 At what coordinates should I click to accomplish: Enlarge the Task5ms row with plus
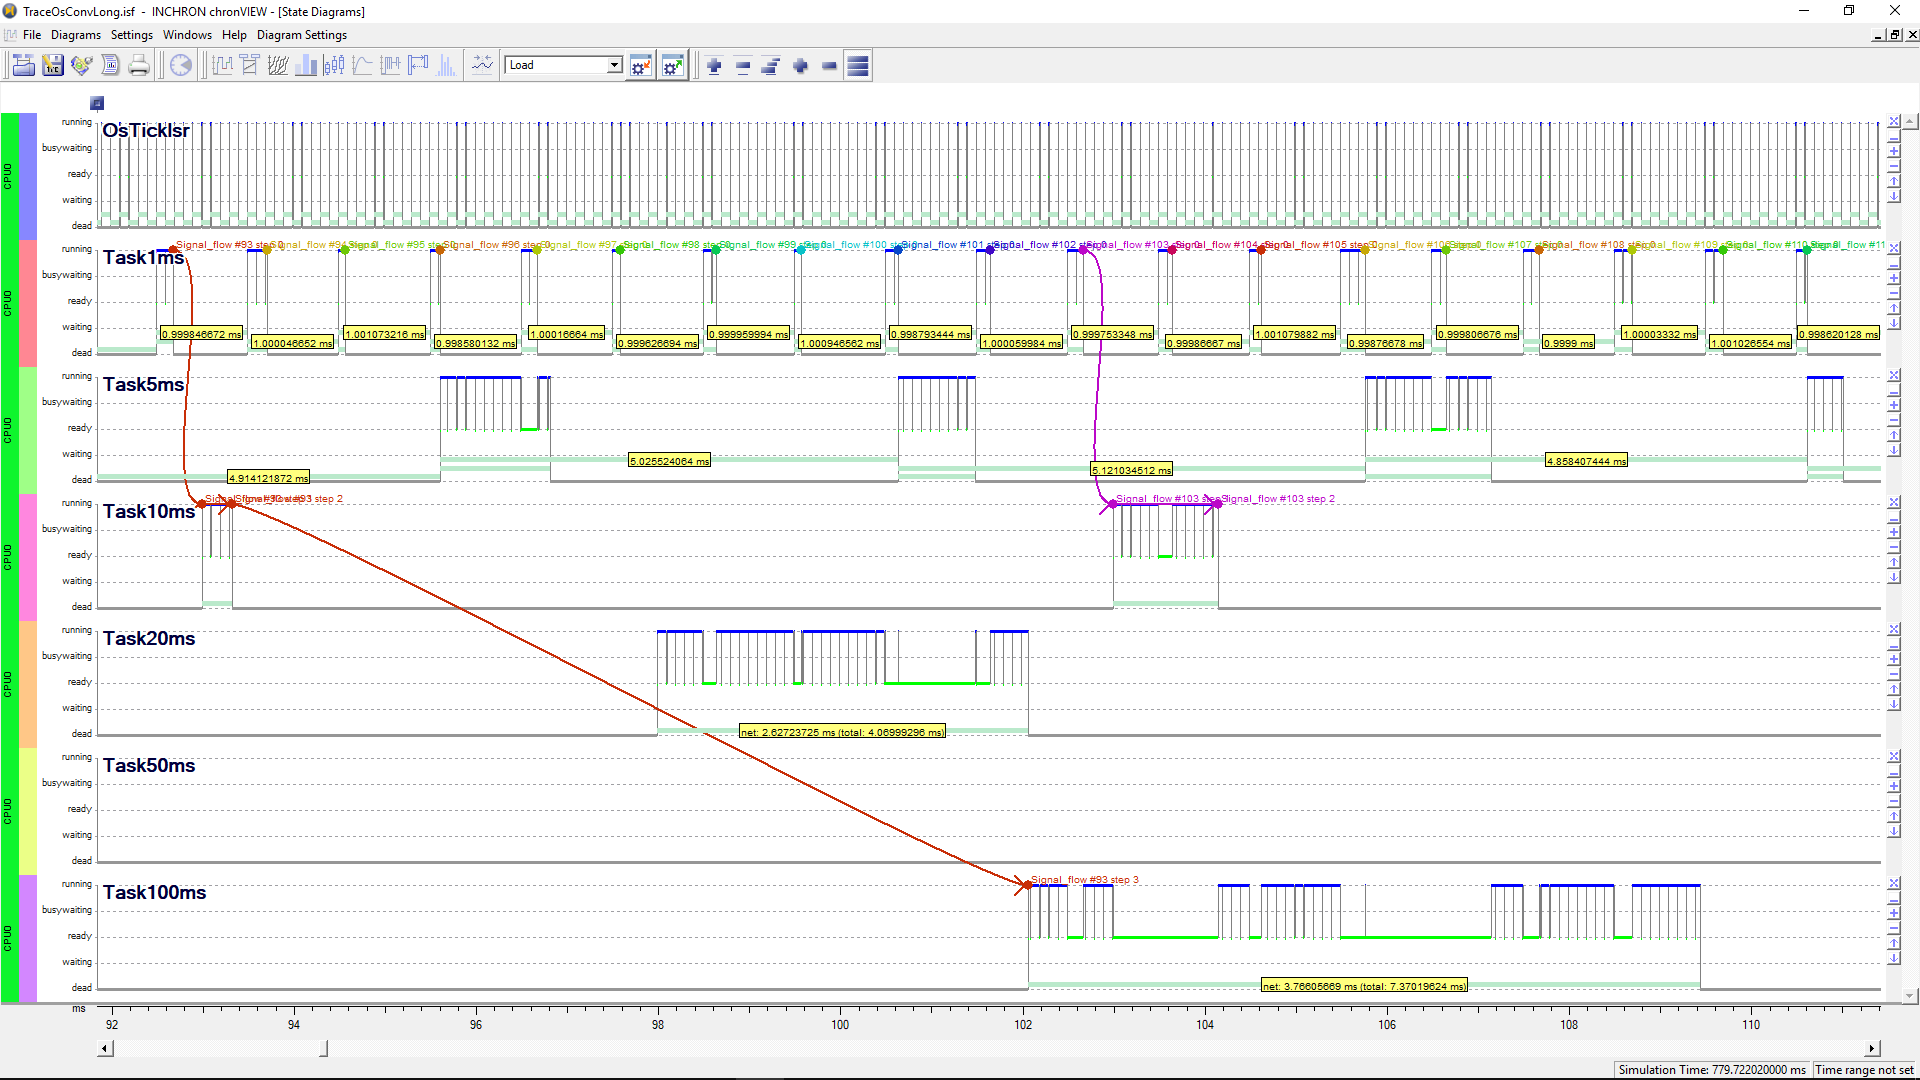(1894, 406)
